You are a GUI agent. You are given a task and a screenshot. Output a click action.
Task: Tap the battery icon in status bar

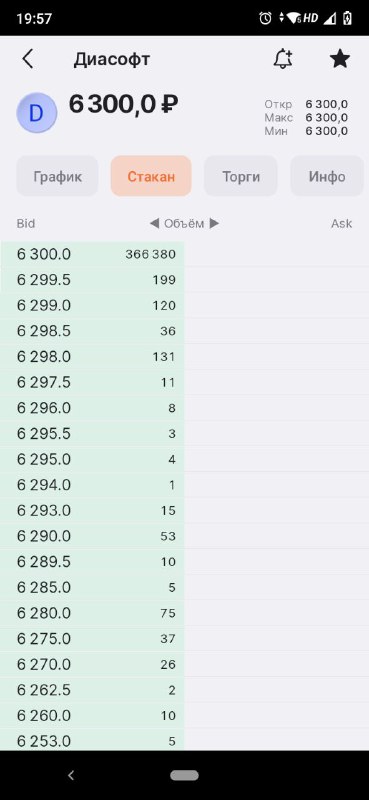348,19
